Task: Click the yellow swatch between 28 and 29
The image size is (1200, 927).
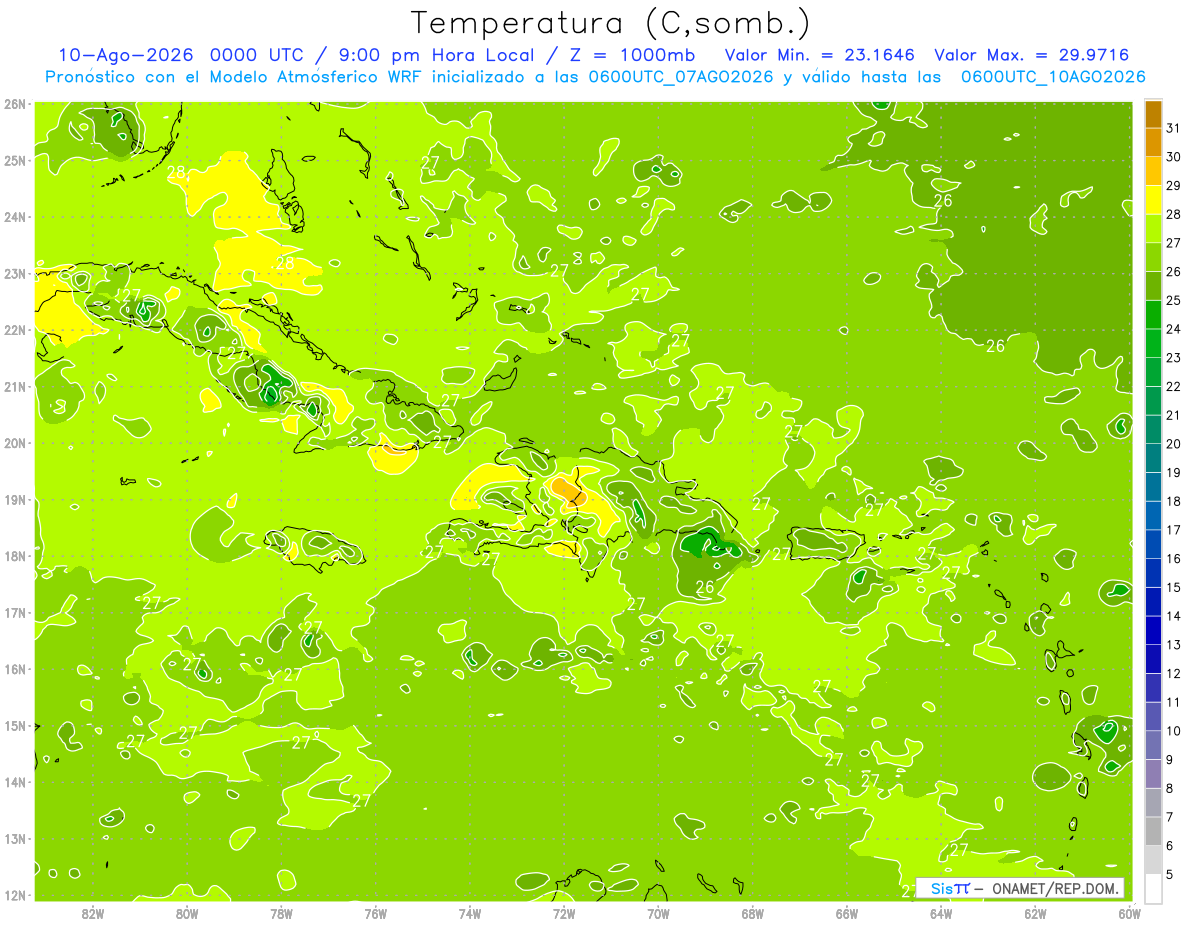Action: 1153,201
